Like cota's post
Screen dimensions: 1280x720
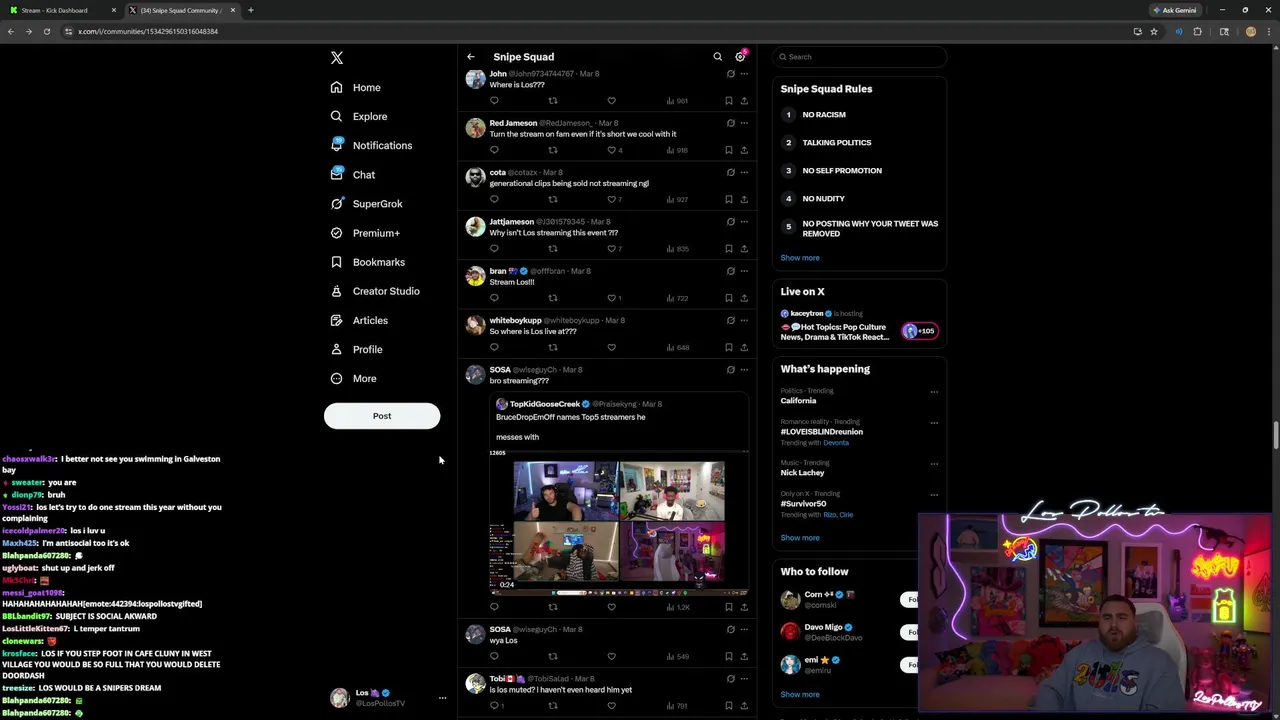(614, 199)
